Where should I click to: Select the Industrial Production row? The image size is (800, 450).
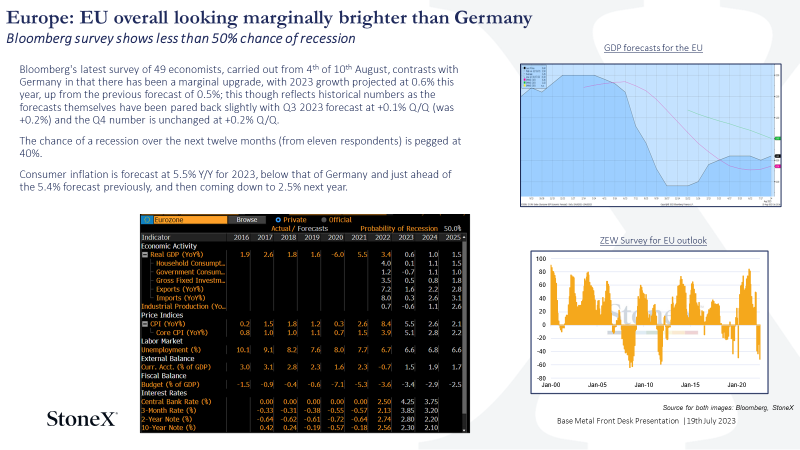[301, 307]
